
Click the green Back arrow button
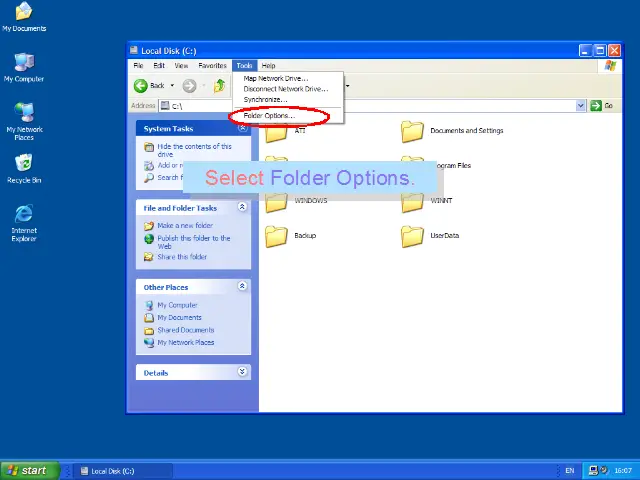(141, 86)
